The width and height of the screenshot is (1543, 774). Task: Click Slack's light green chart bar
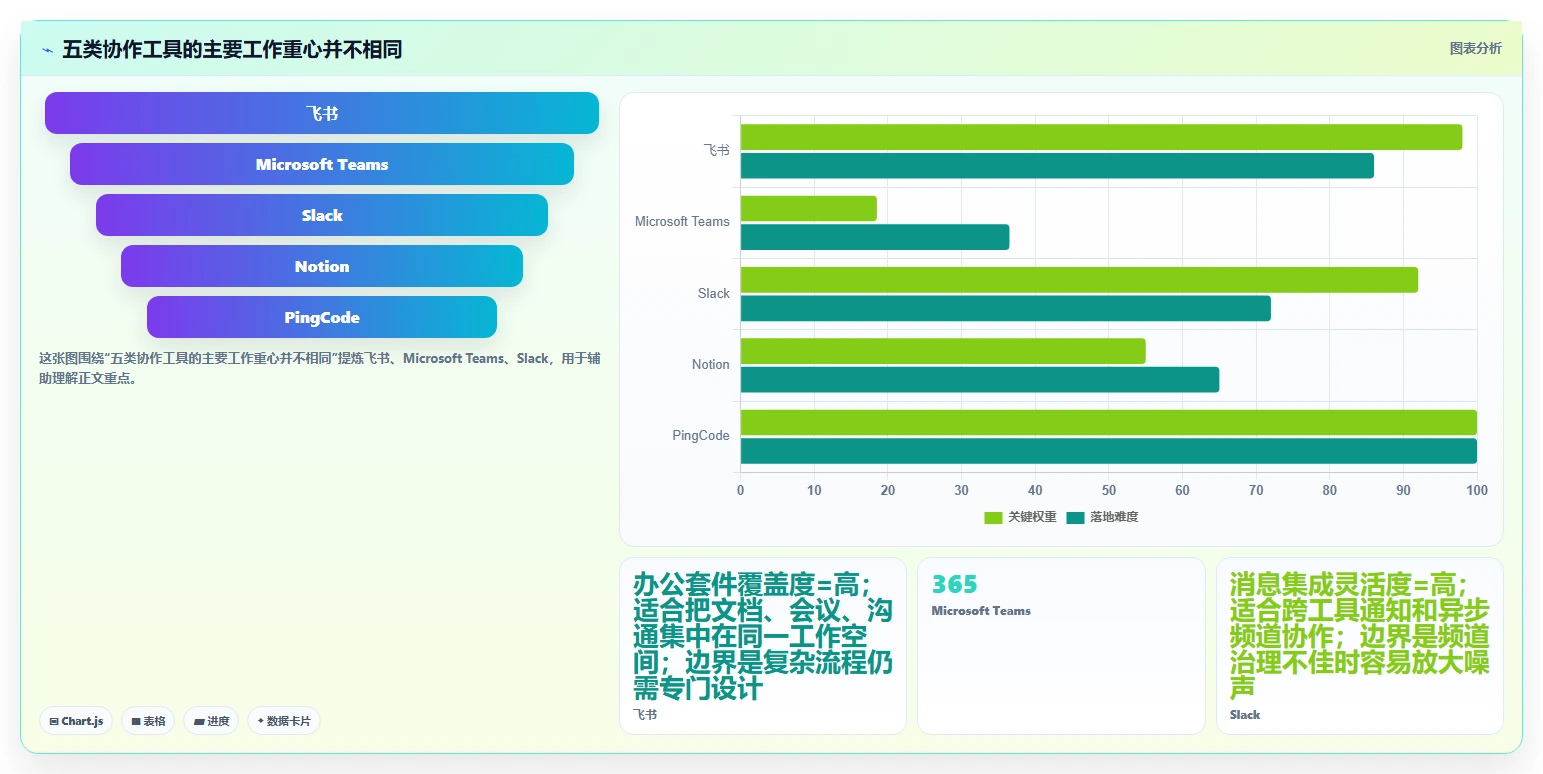click(1079, 280)
